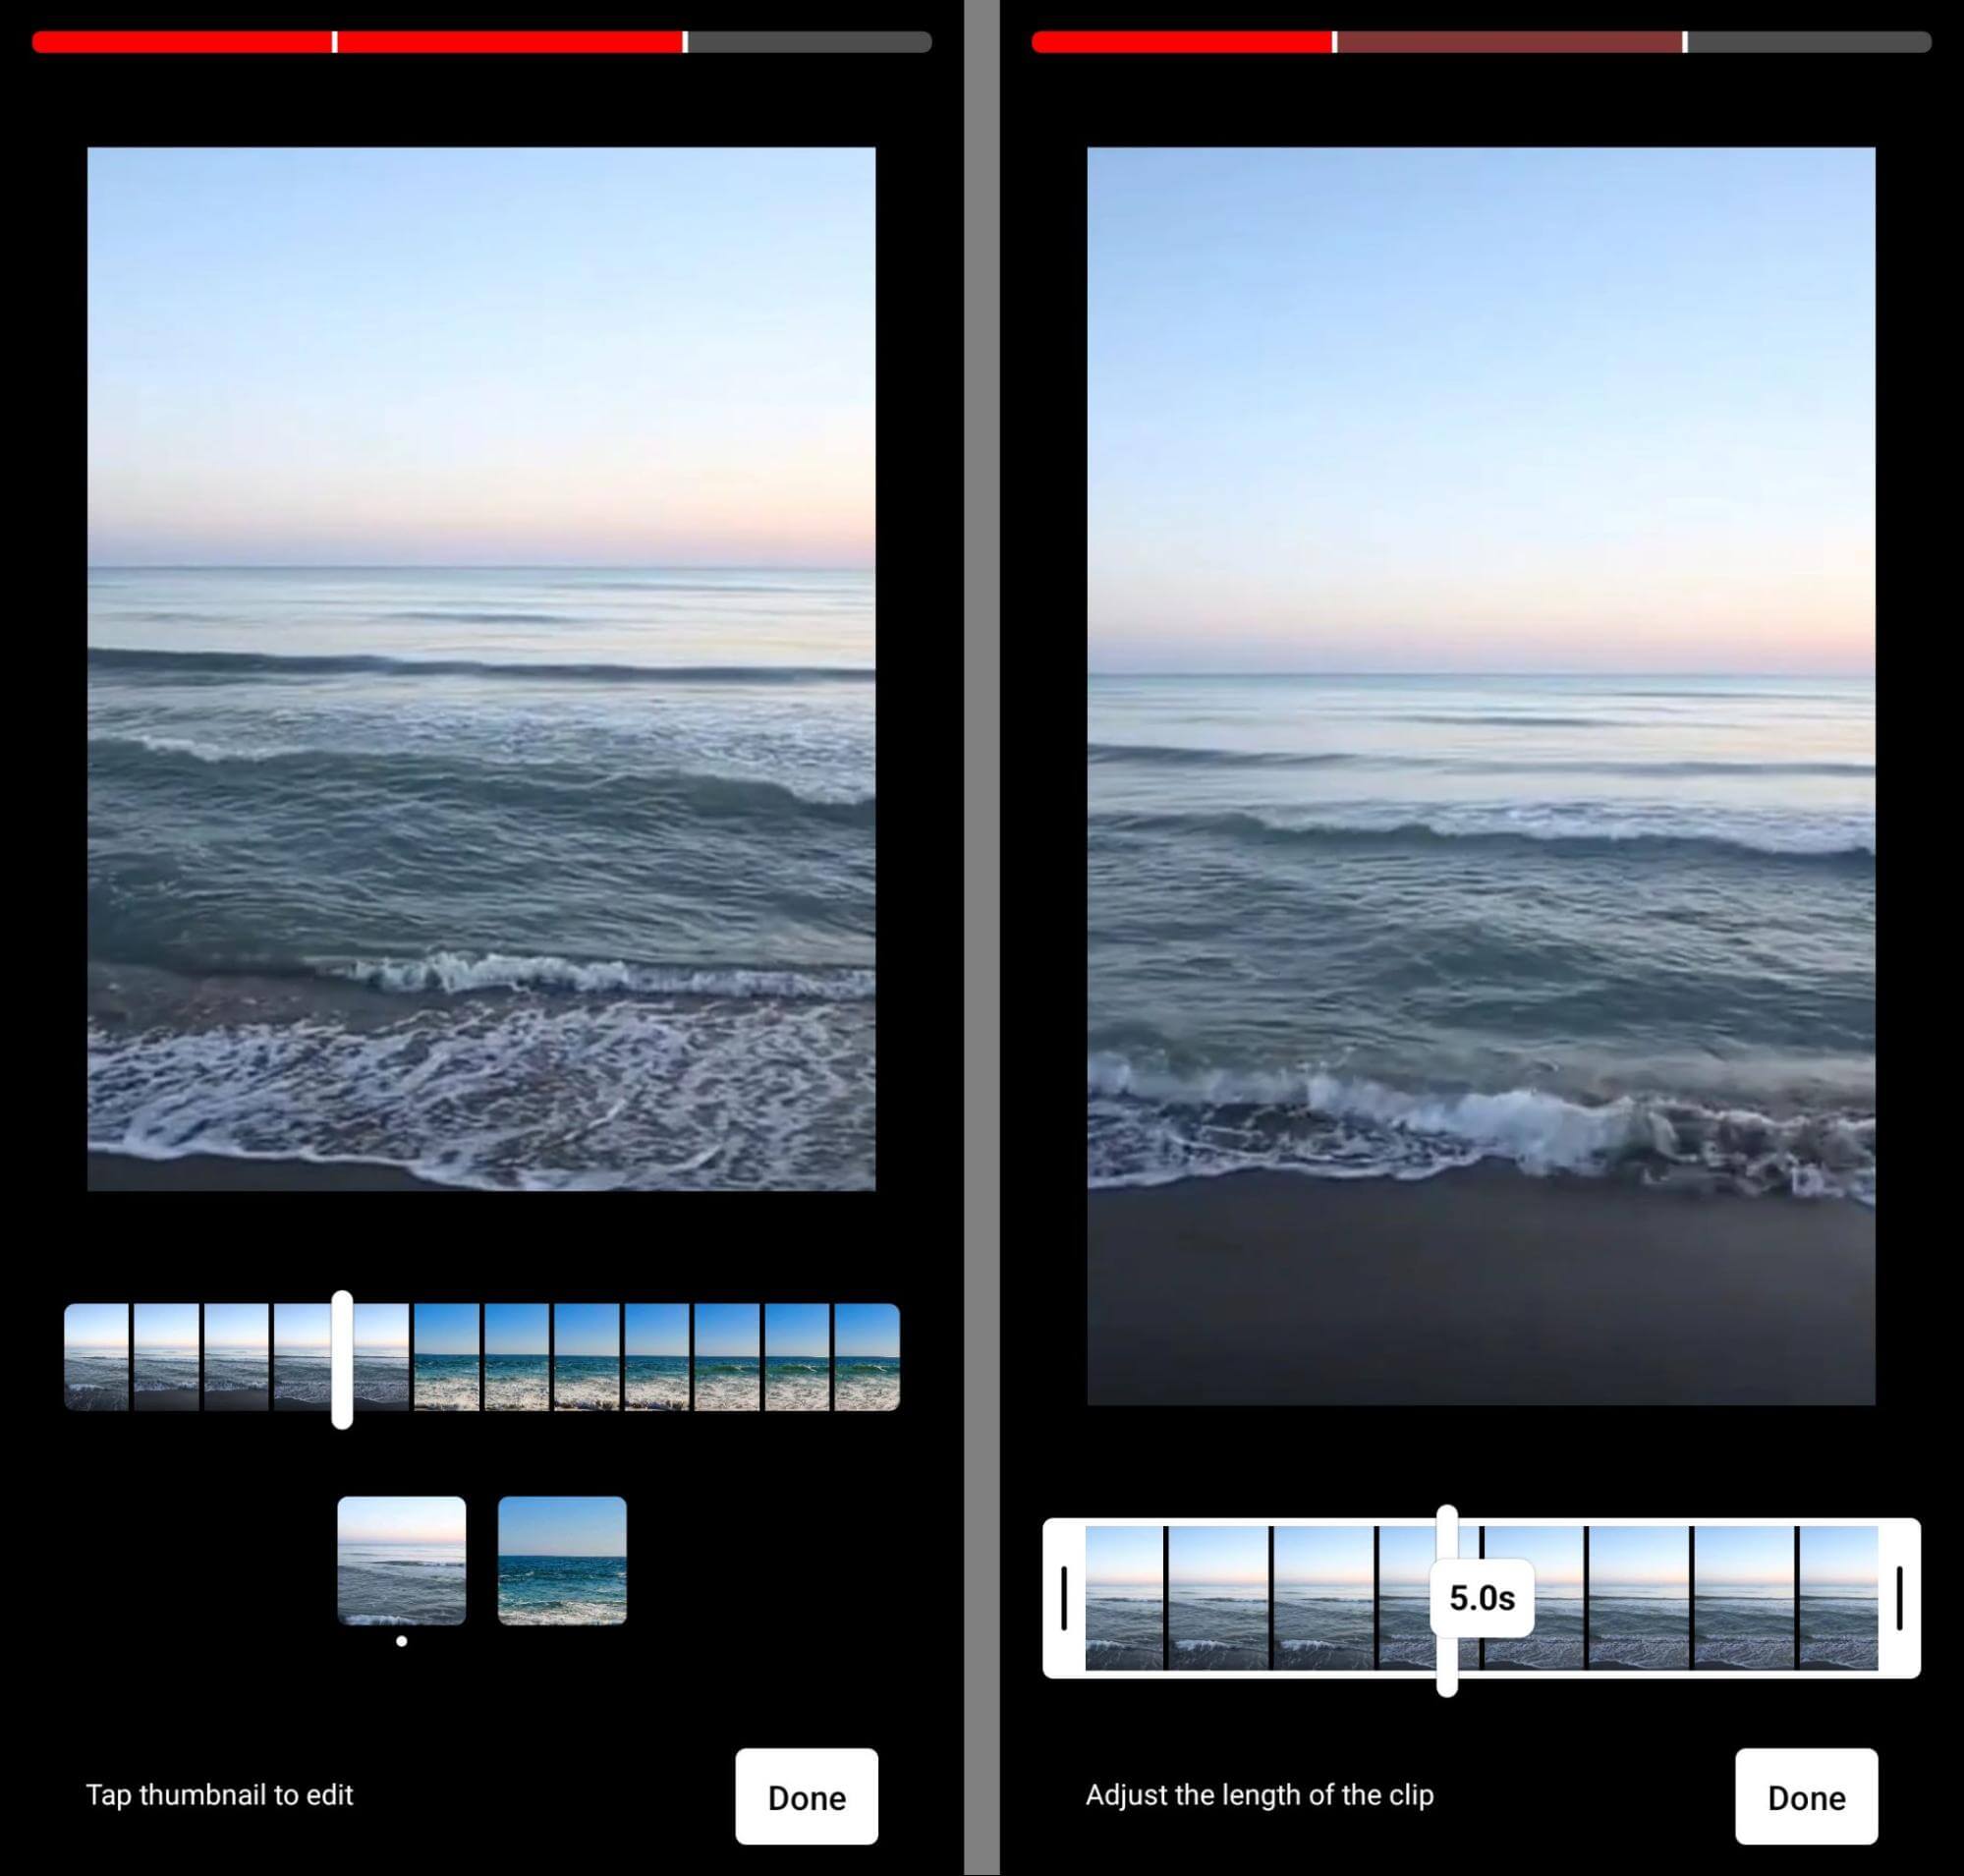Viewport: 1964px width, 1876px height.
Task: Tap Done on the clip length screen
Action: pos(1806,1797)
